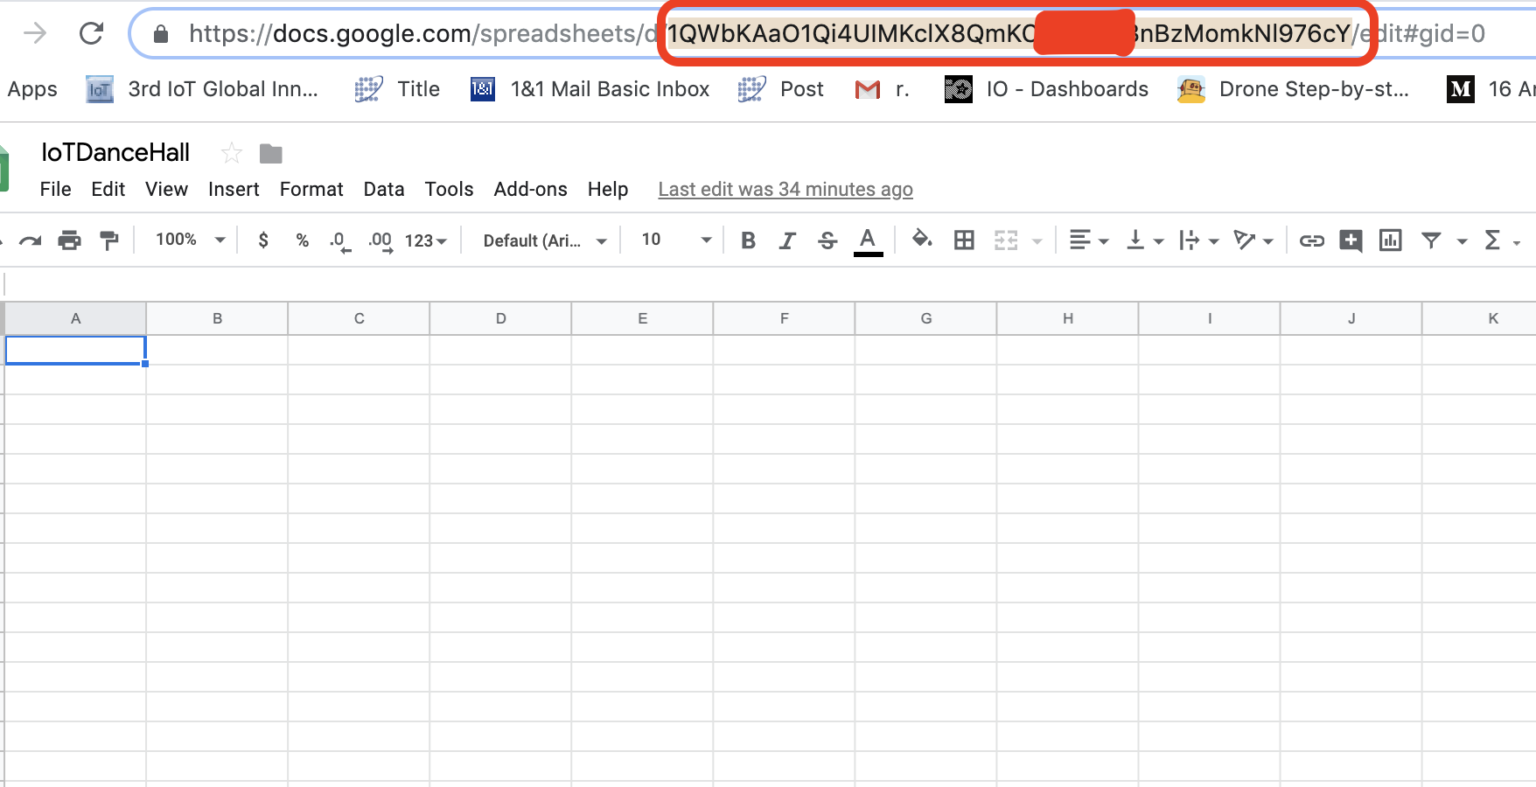Click the insert chart icon
This screenshot has height=787, width=1536.
[x=1390, y=240]
